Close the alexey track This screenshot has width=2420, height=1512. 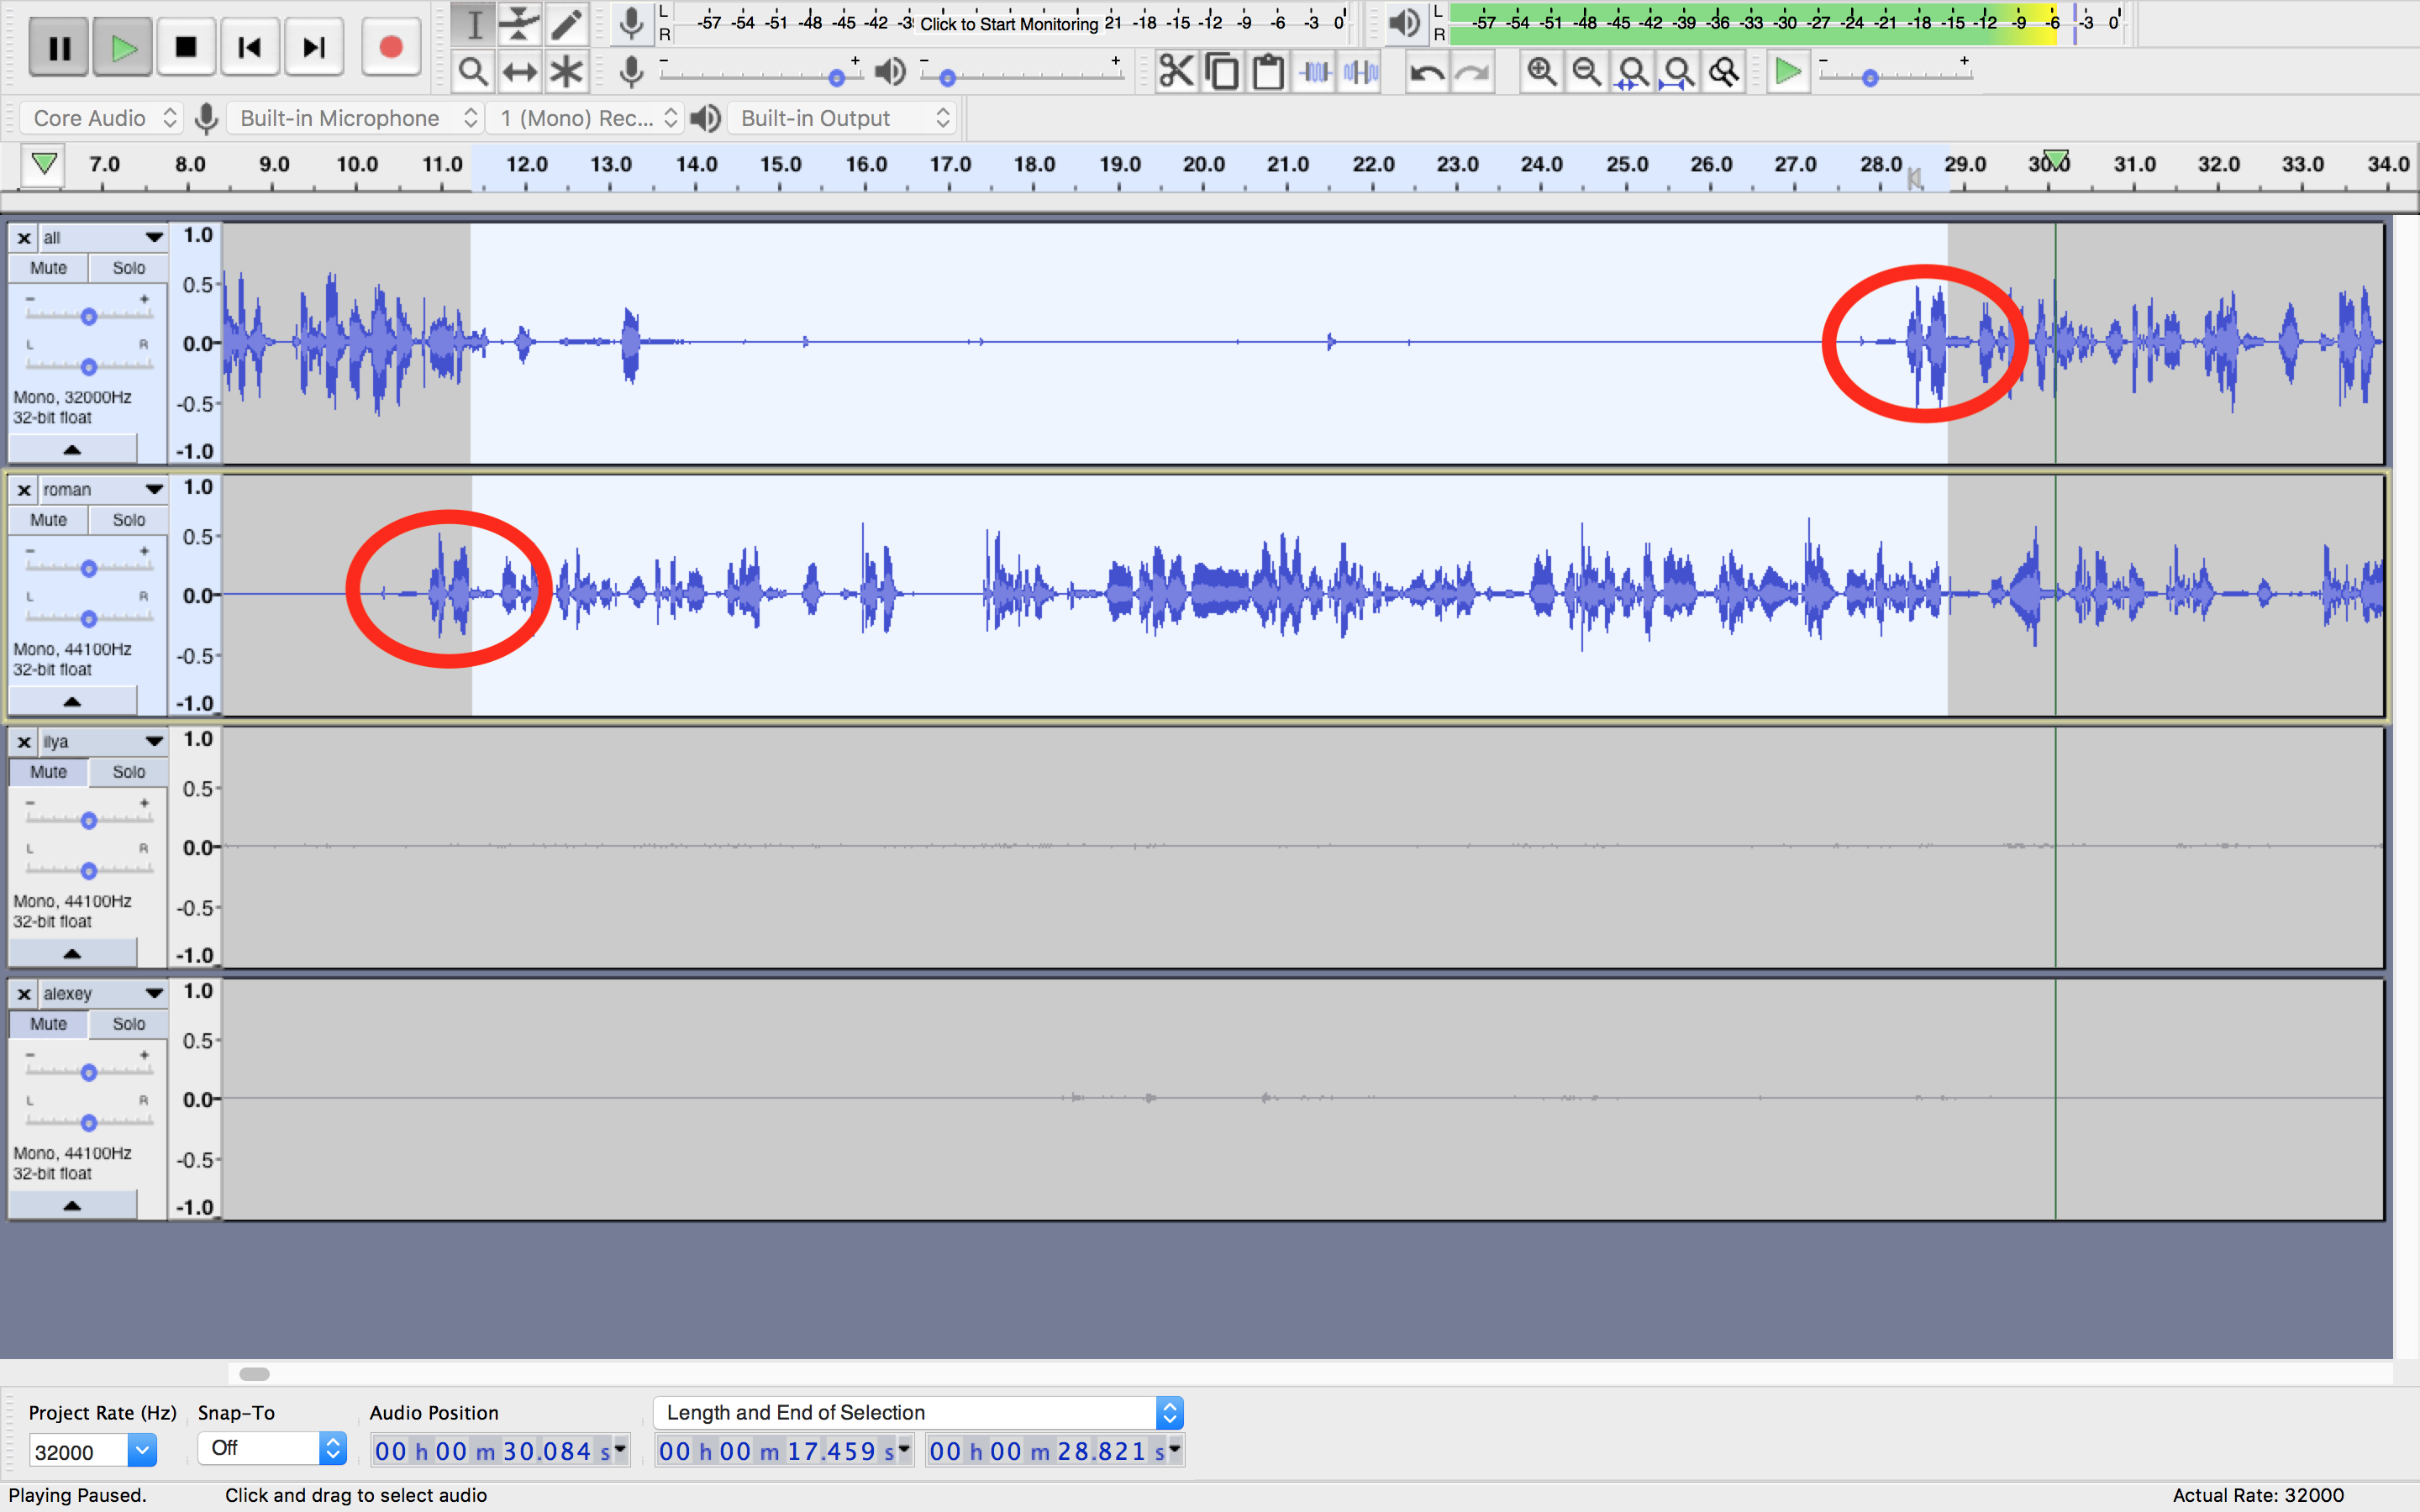[24, 994]
